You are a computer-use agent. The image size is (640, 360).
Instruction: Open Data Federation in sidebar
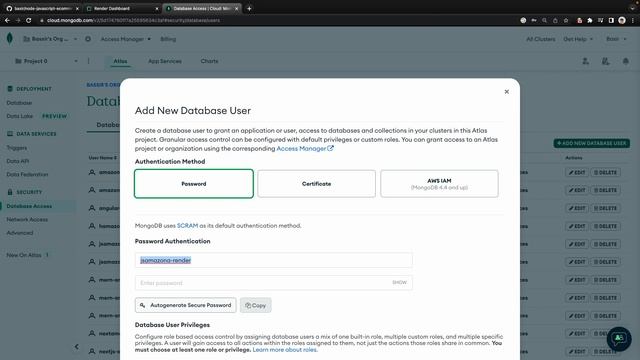[x=27, y=175]
